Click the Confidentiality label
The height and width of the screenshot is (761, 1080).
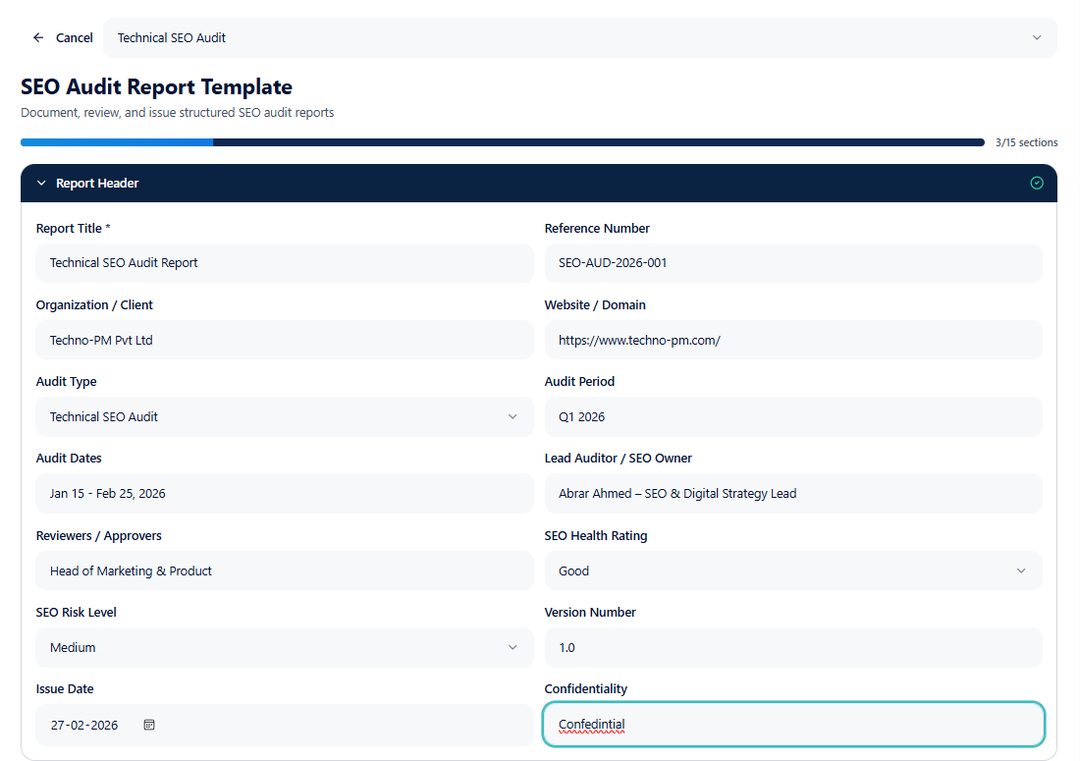pos(586,689)
